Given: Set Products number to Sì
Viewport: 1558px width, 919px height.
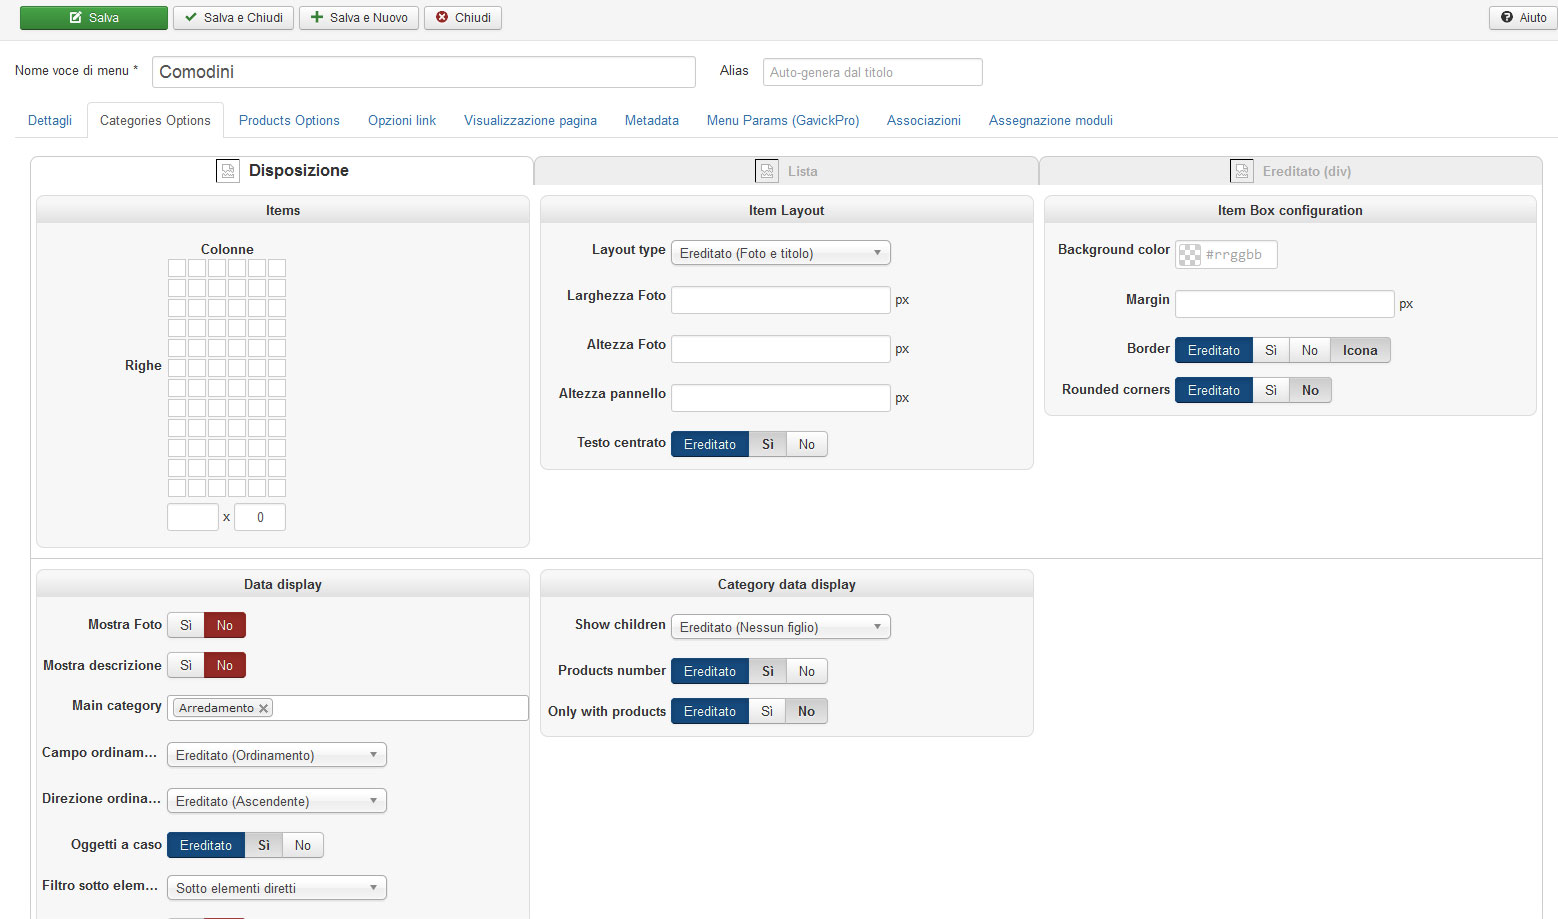Looking at the screenshot, I should (768, 671).
